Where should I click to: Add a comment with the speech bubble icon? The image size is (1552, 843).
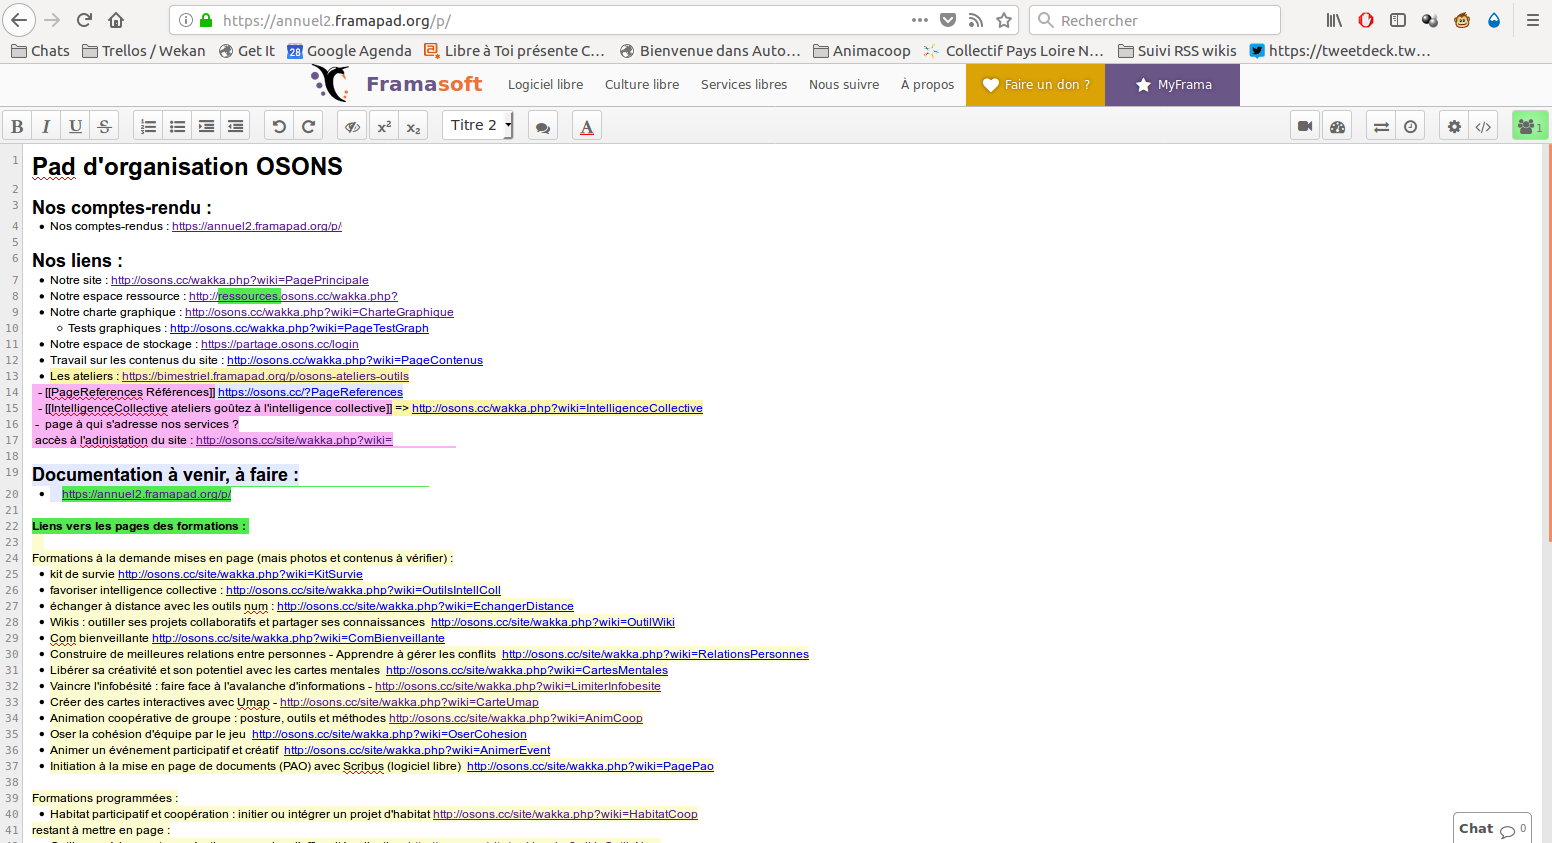pos(542,126)
